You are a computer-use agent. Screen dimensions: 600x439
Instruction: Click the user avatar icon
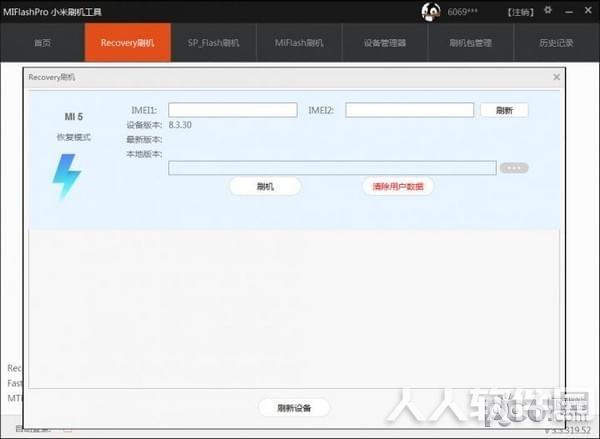430,12
